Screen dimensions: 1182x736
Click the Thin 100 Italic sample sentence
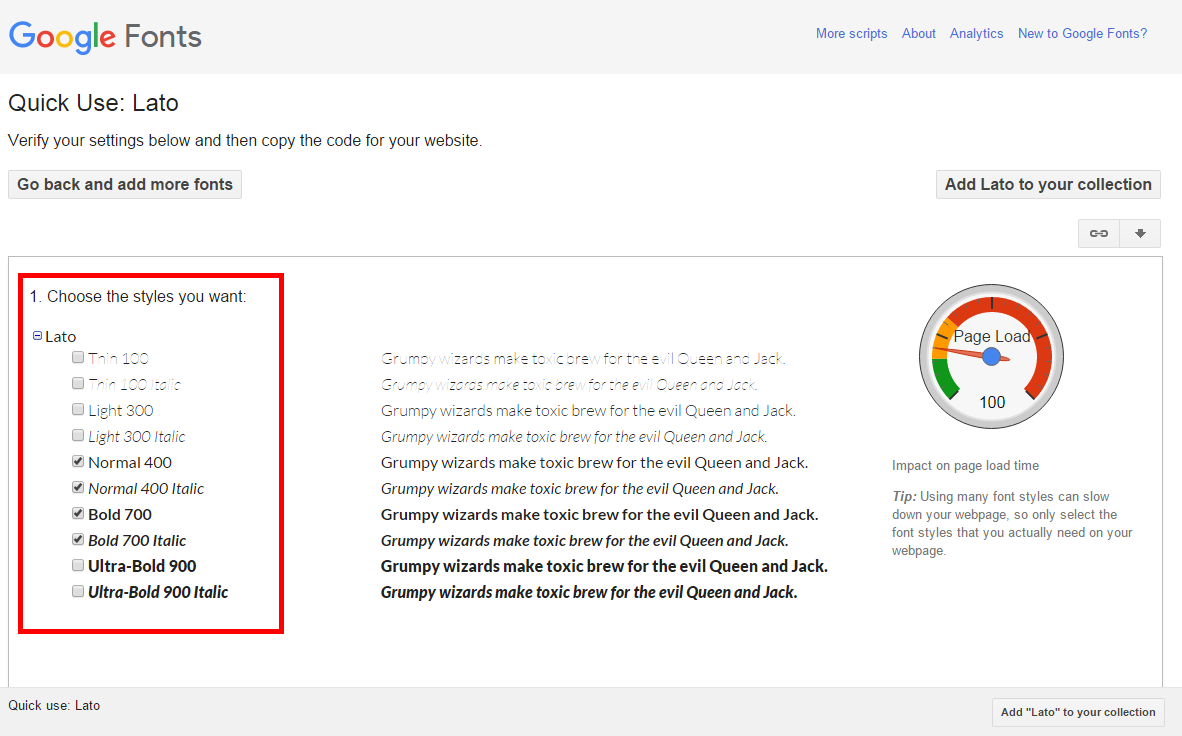tap(568, 385)
